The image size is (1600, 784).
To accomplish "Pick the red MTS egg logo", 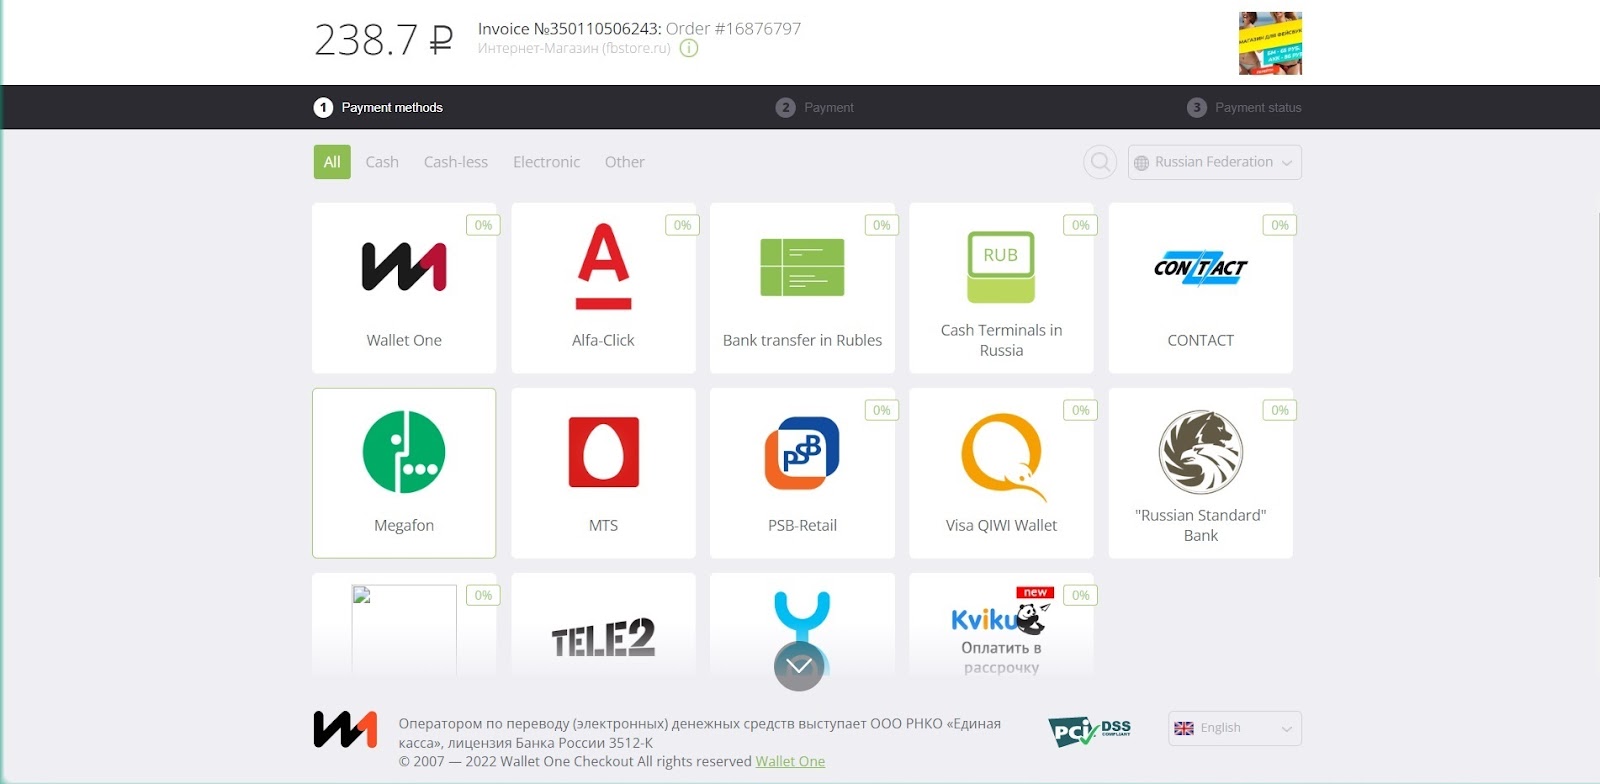I will (603, 452).
